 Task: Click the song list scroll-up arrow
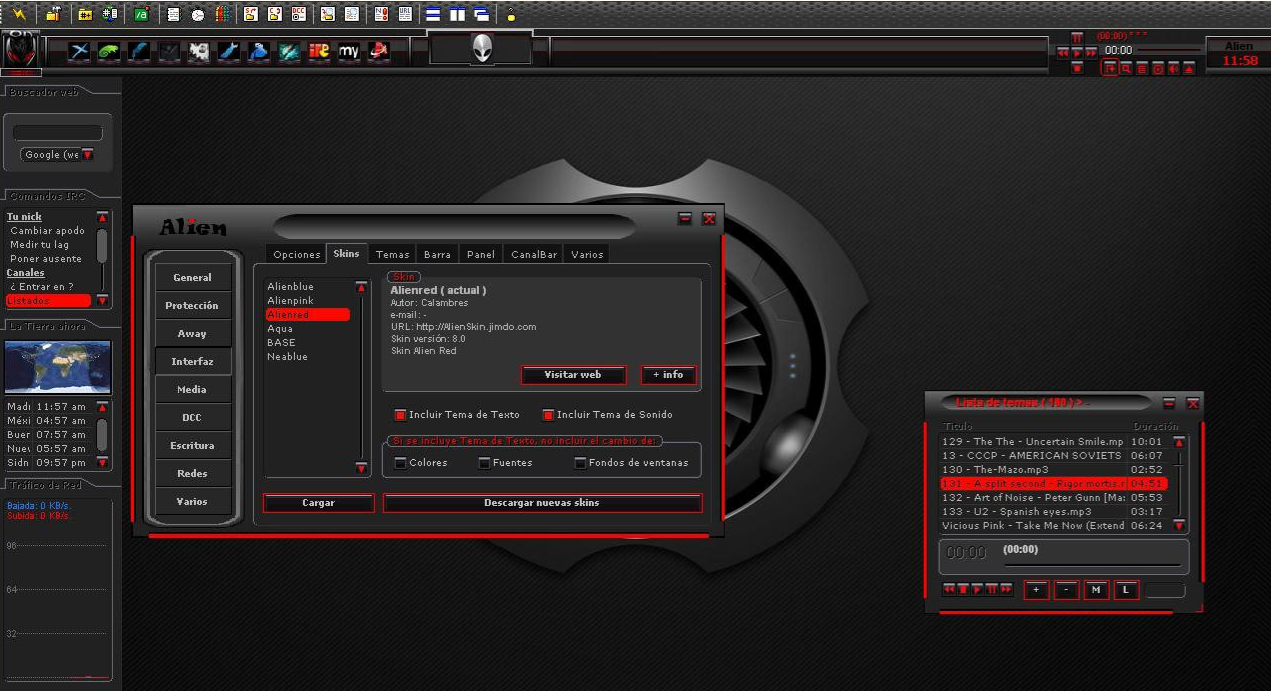tap(1179, 442)
